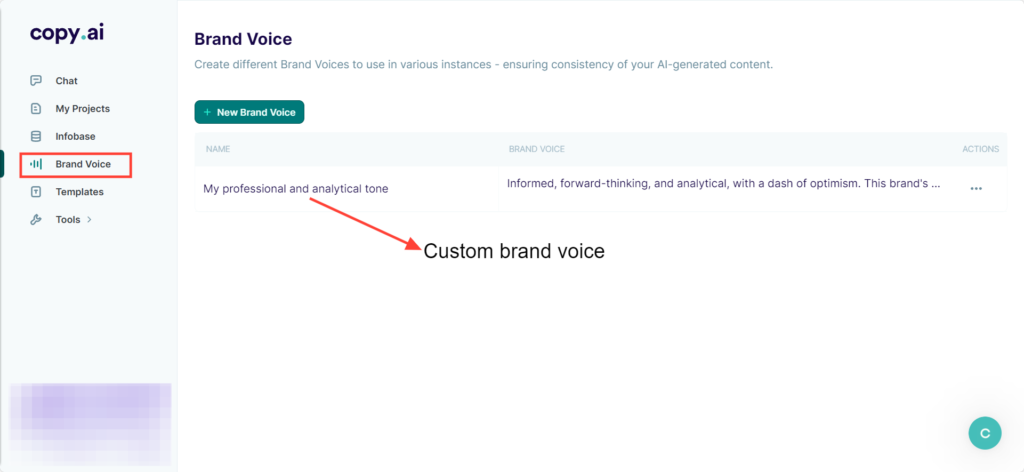Image resolution: width=1024 pixels, height=472 pixels.
Task: Click the Brand Voice page heading
Action: [x=243, y=39]
